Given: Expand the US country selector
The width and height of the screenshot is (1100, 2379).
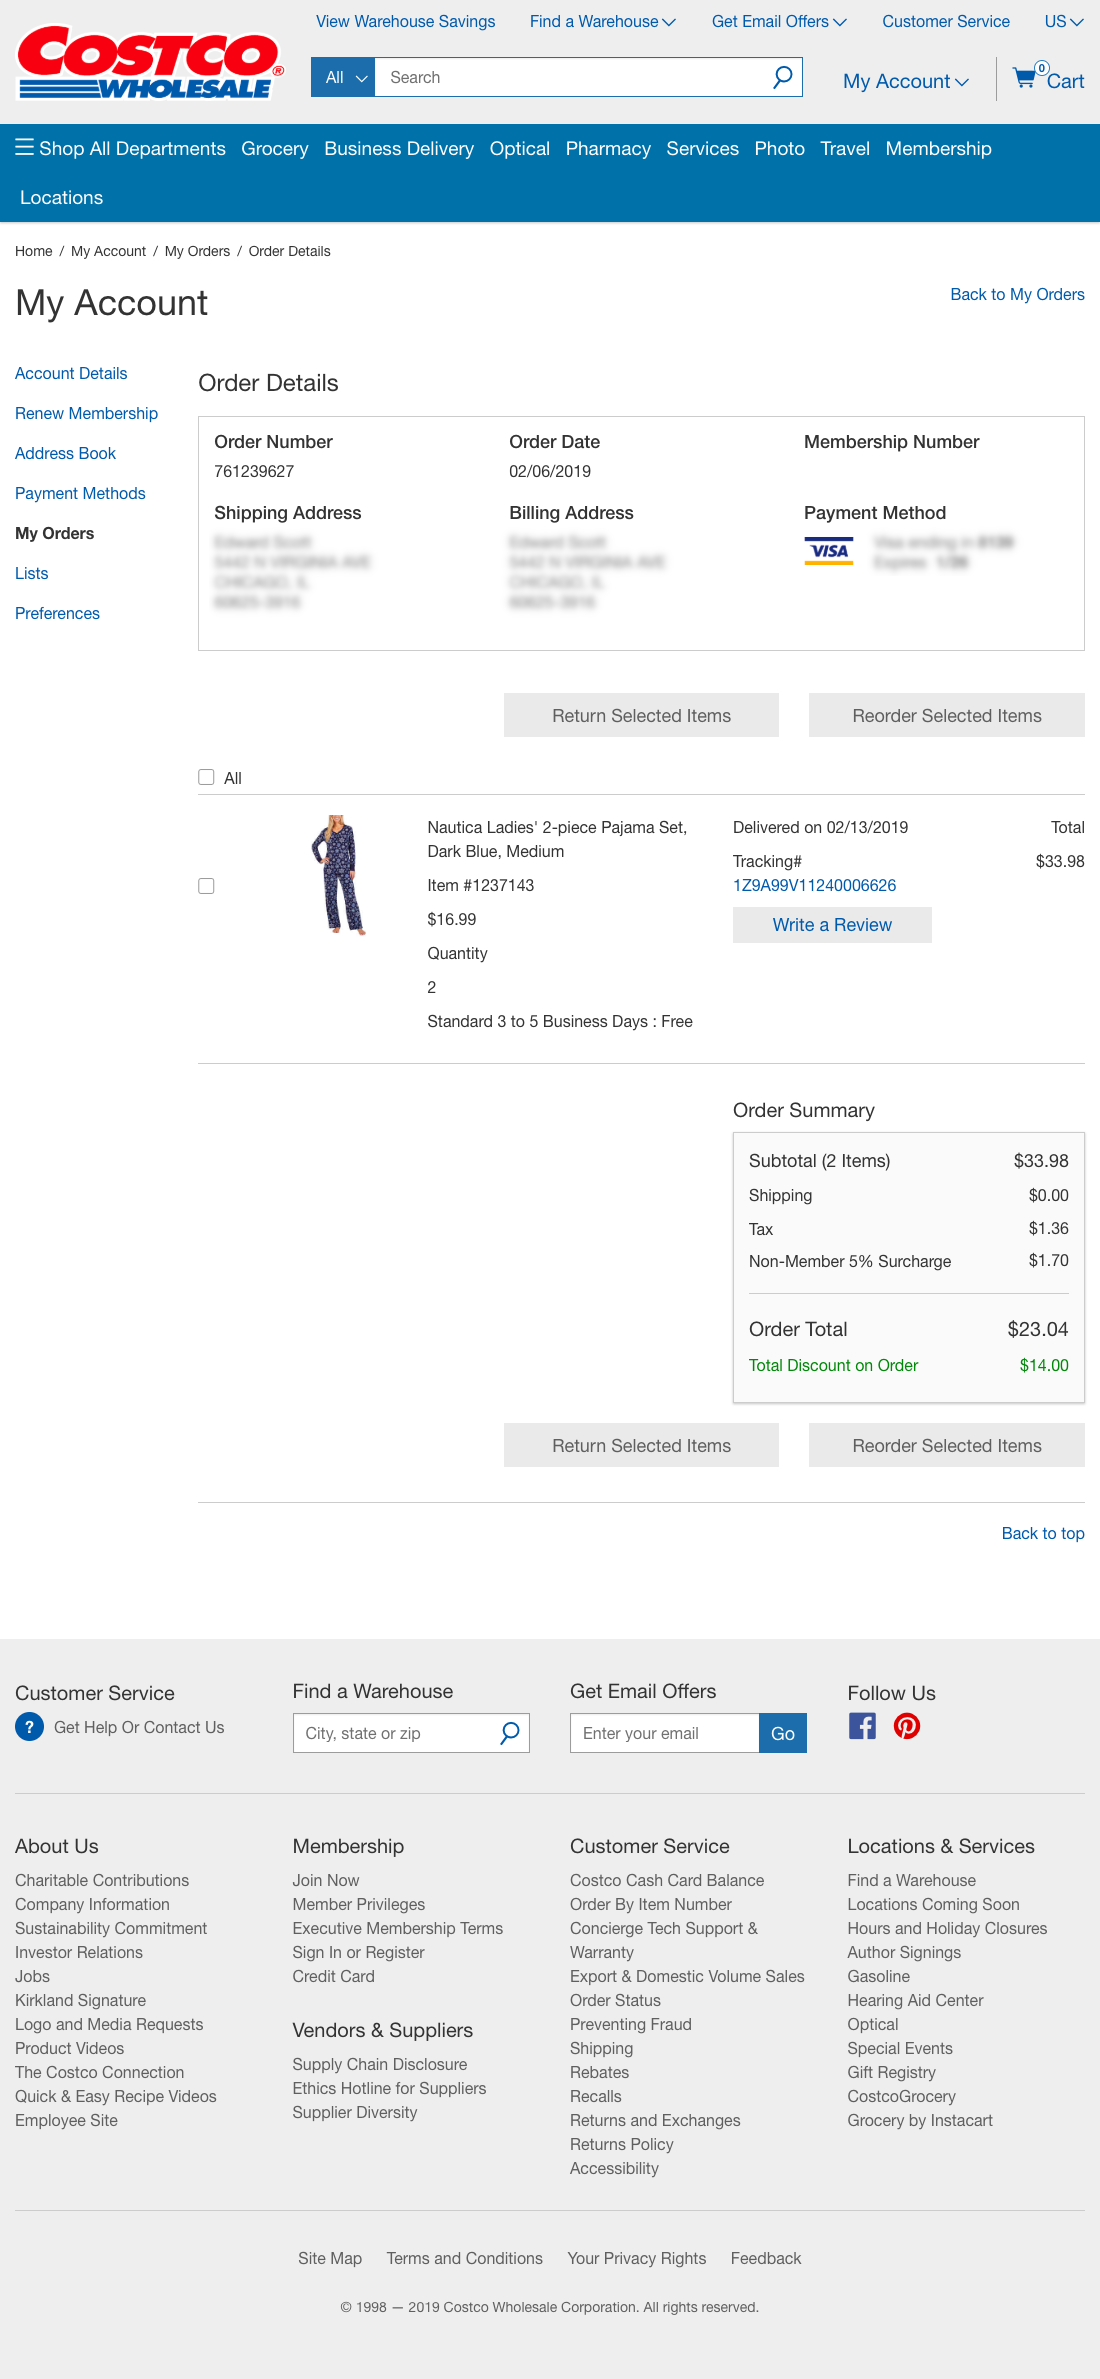Looking at the screenshot, I should (1064, 21).
